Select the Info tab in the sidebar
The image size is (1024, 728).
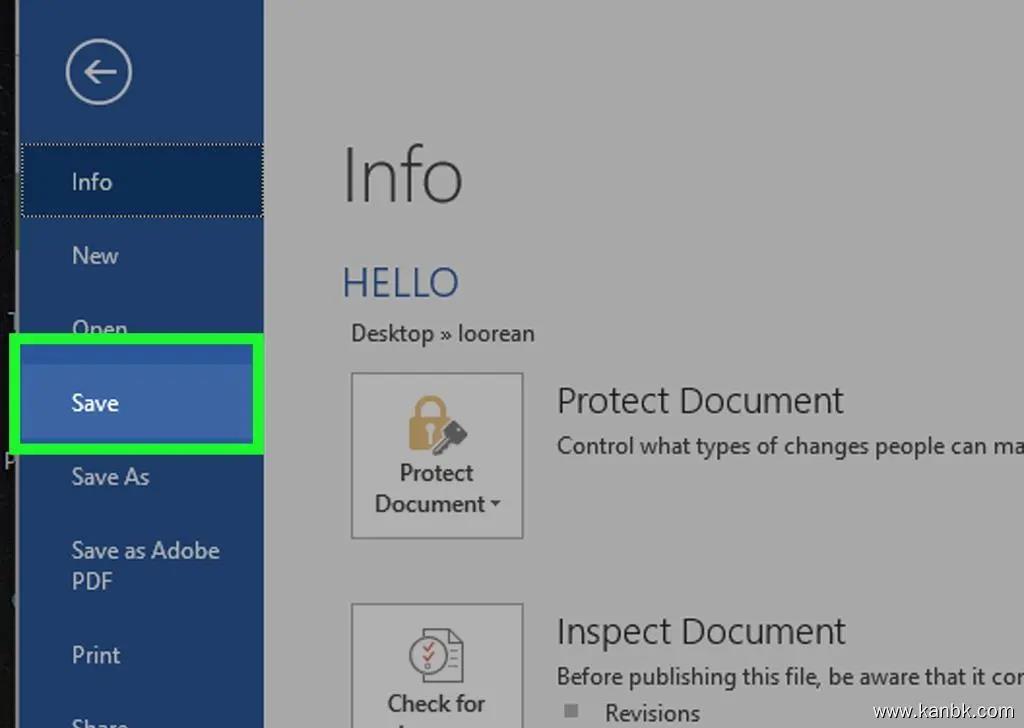click(x=92, y=182)
